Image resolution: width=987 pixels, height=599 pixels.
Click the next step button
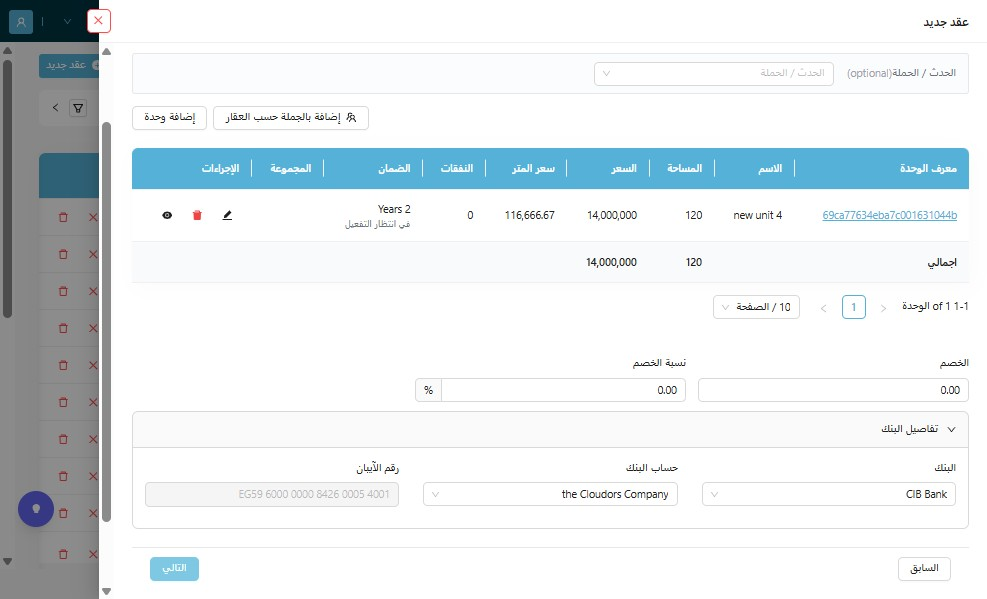pos(174,569)
